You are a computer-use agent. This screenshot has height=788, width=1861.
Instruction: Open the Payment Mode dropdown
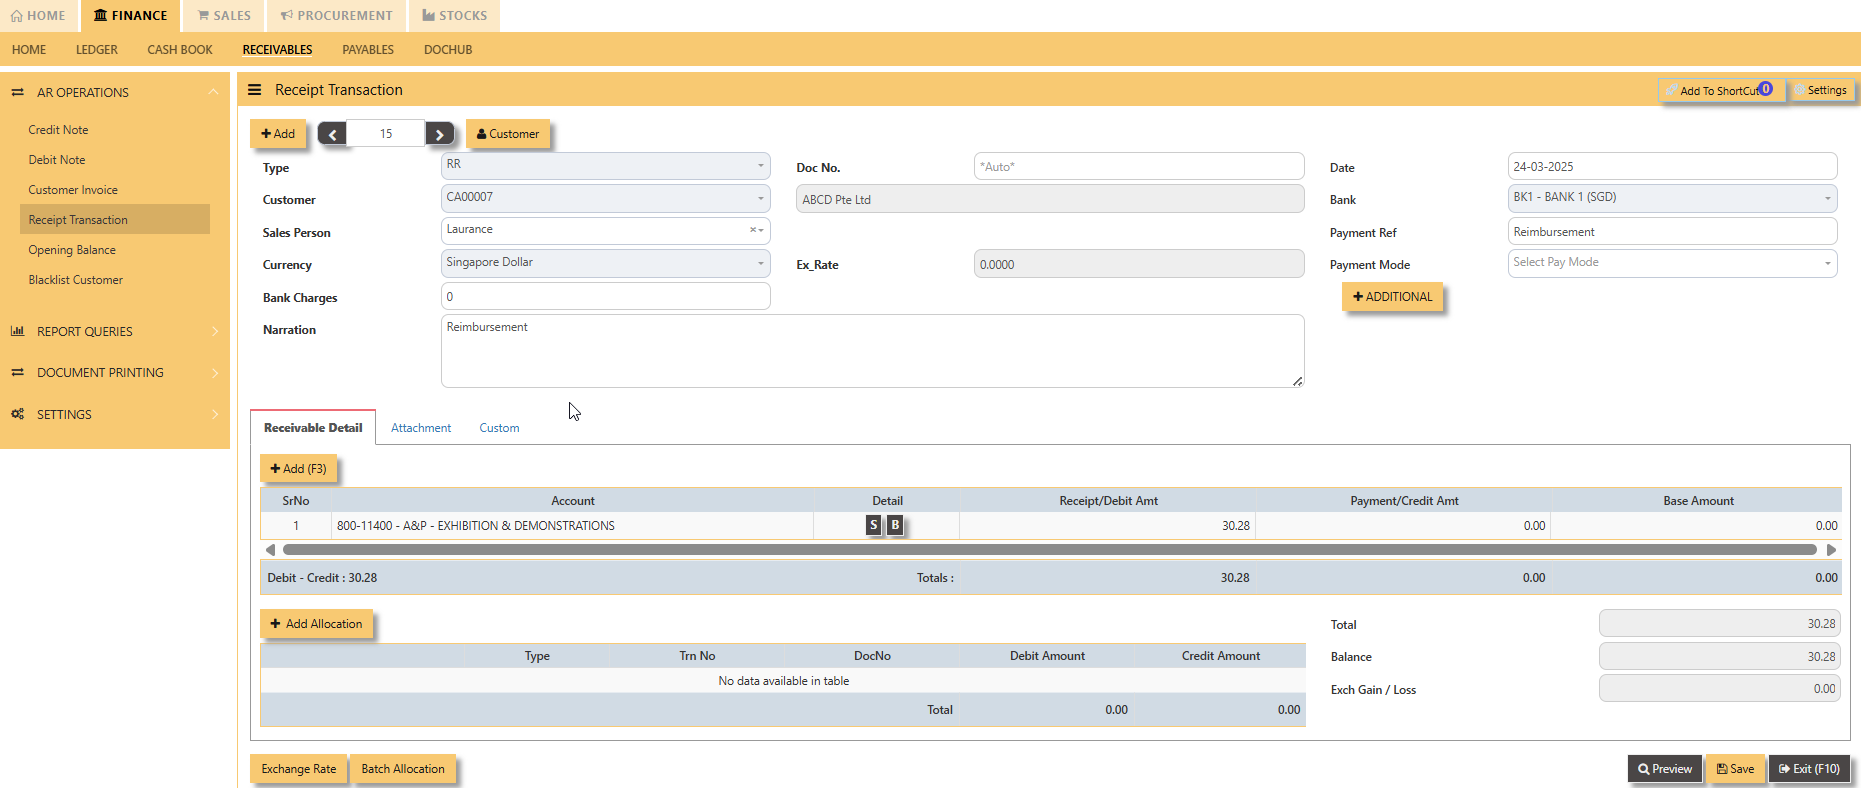[1672, 263]
